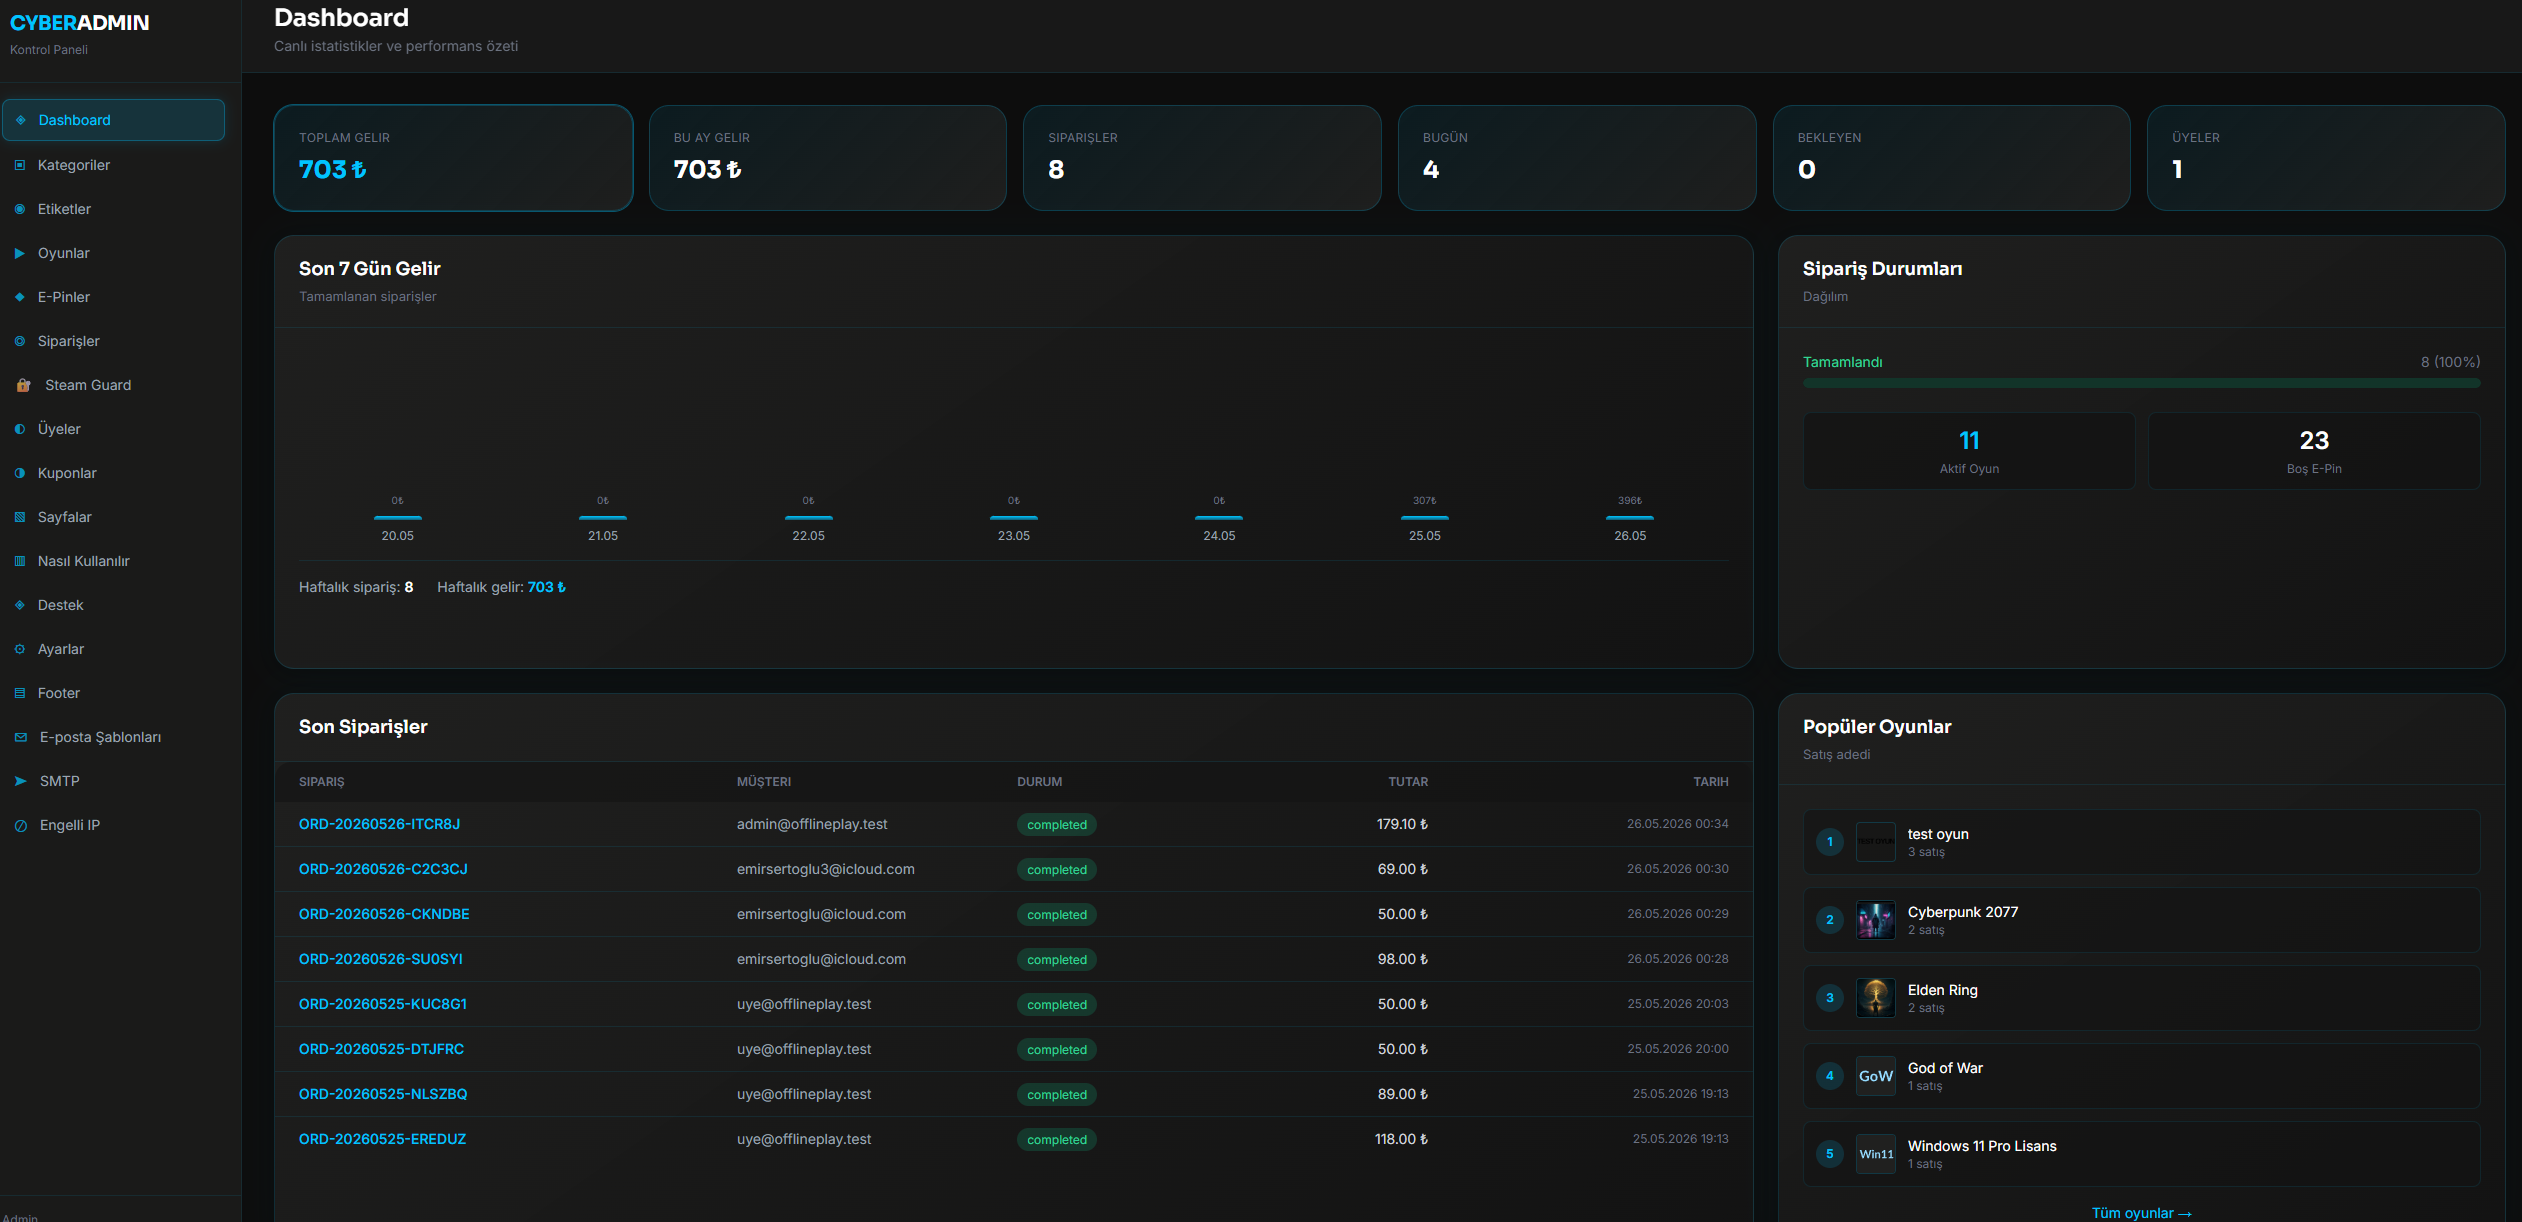Click the Aktif Oyun count tile
This screenshot has height=1222, width=2522.
(1969, 451)
